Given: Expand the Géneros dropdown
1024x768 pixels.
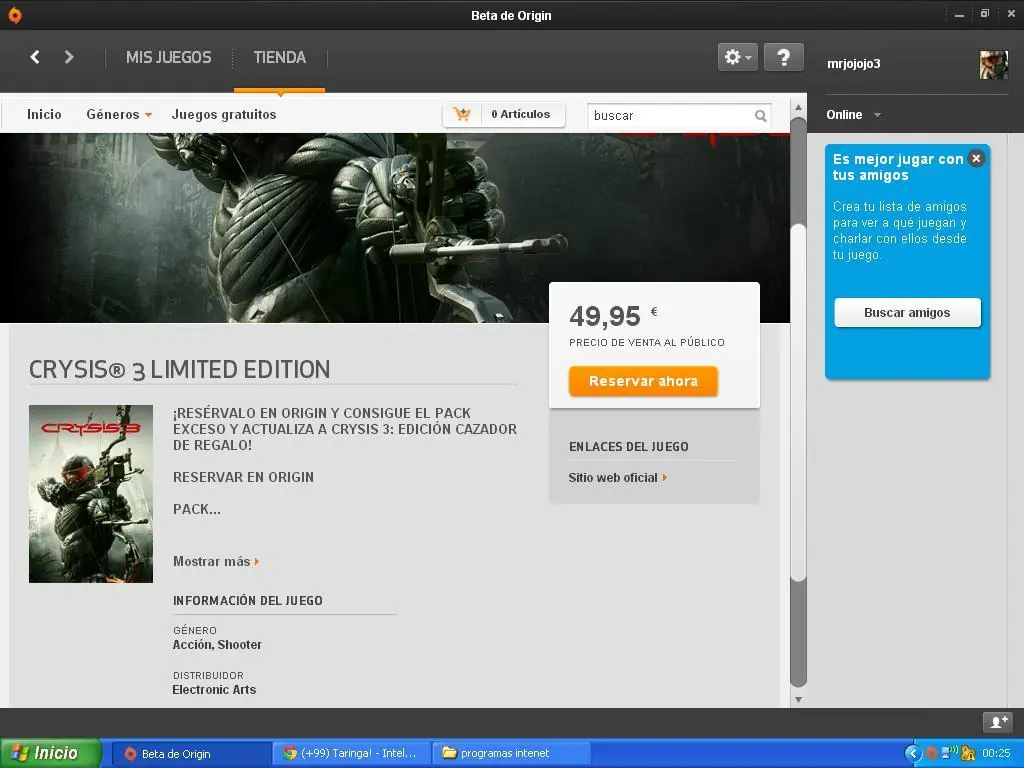Looking at the screenshot, I should pyautogui.click(x=119, y=114).
